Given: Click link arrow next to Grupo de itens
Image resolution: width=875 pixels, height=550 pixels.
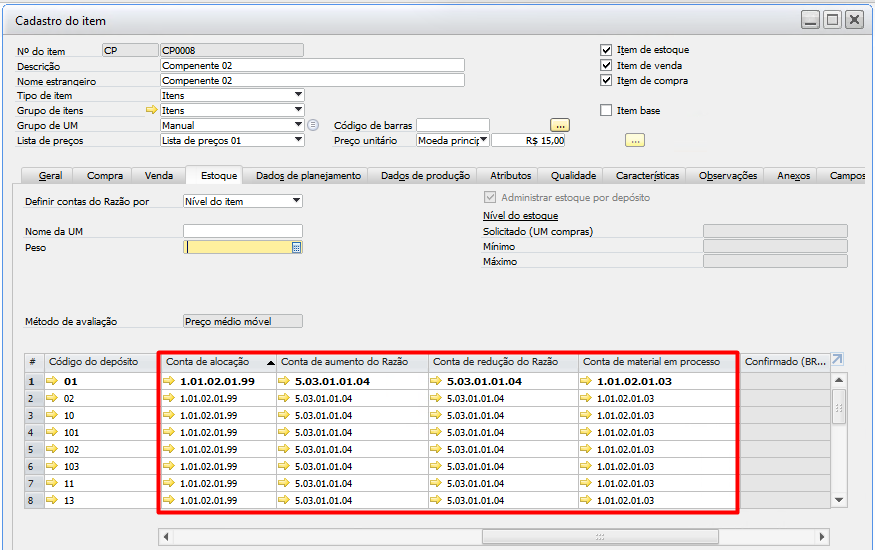Looking at the screenshot, I should [x=152, y=111].
